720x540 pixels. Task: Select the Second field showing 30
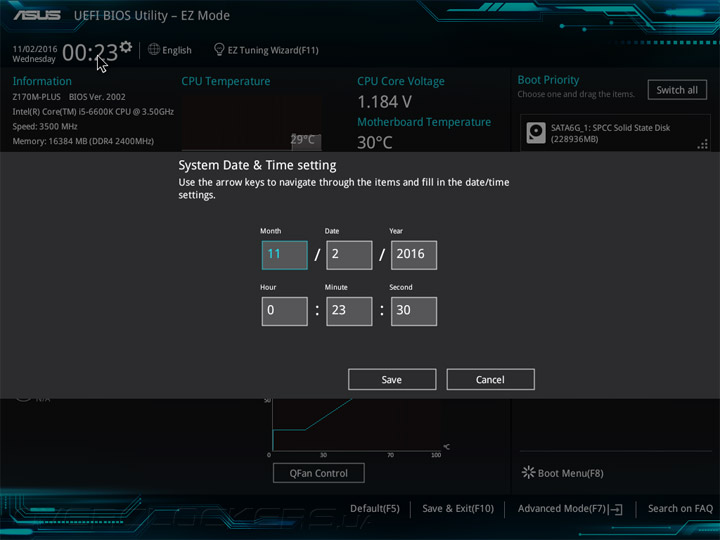point(414,311)
